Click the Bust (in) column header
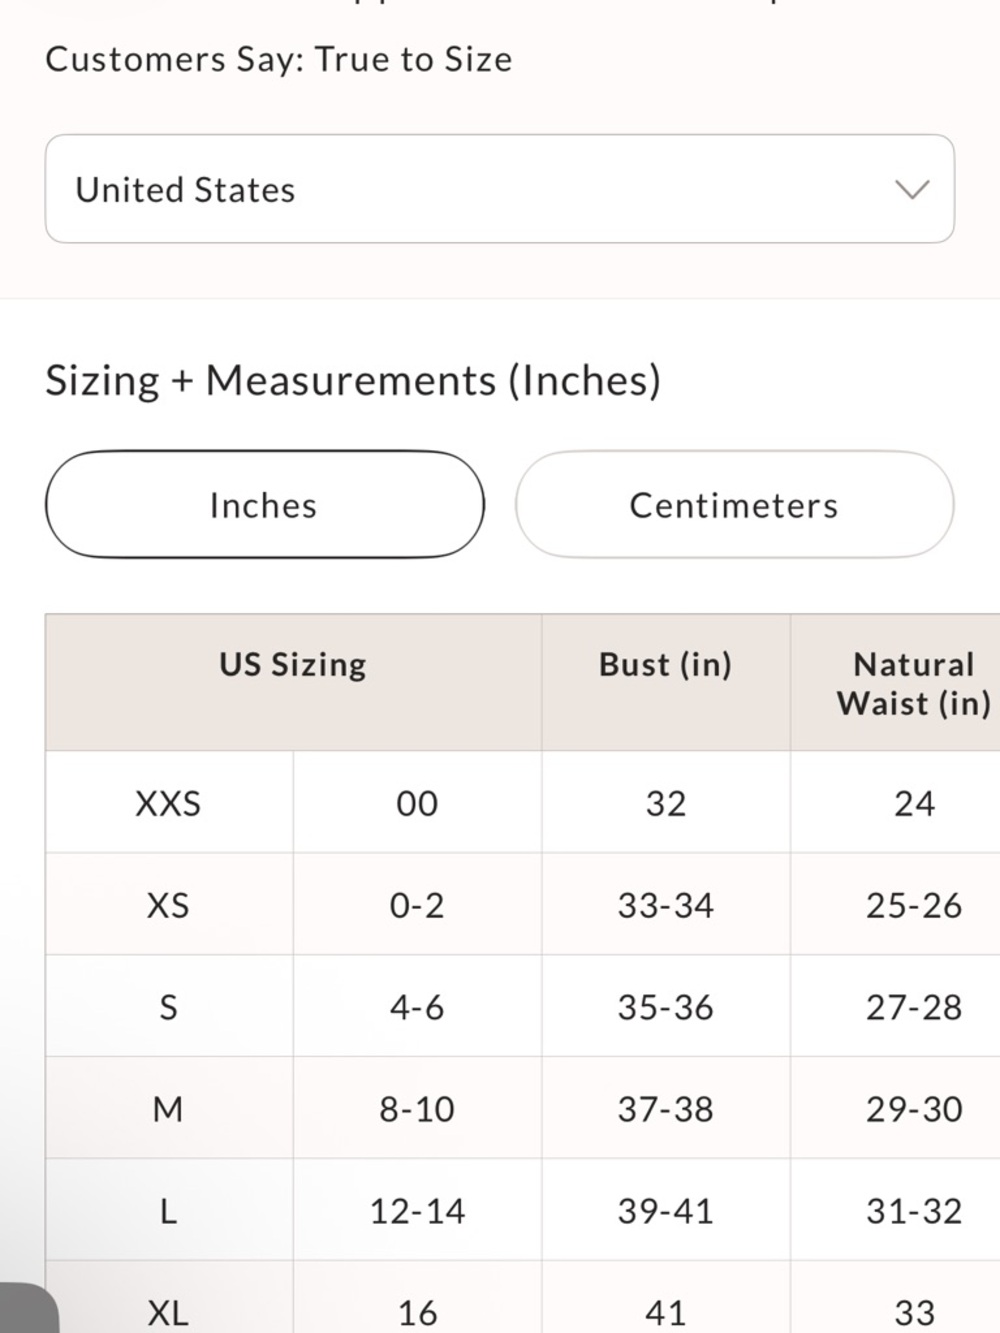 point(665,665)
